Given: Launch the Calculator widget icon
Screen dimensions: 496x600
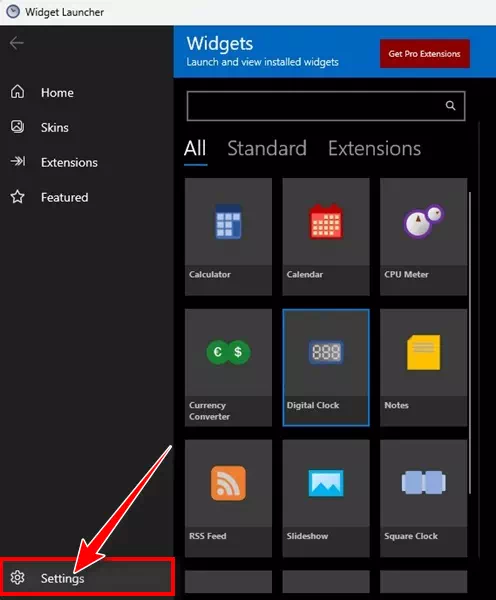Looking at the screenshot, I should click(228, 222).
